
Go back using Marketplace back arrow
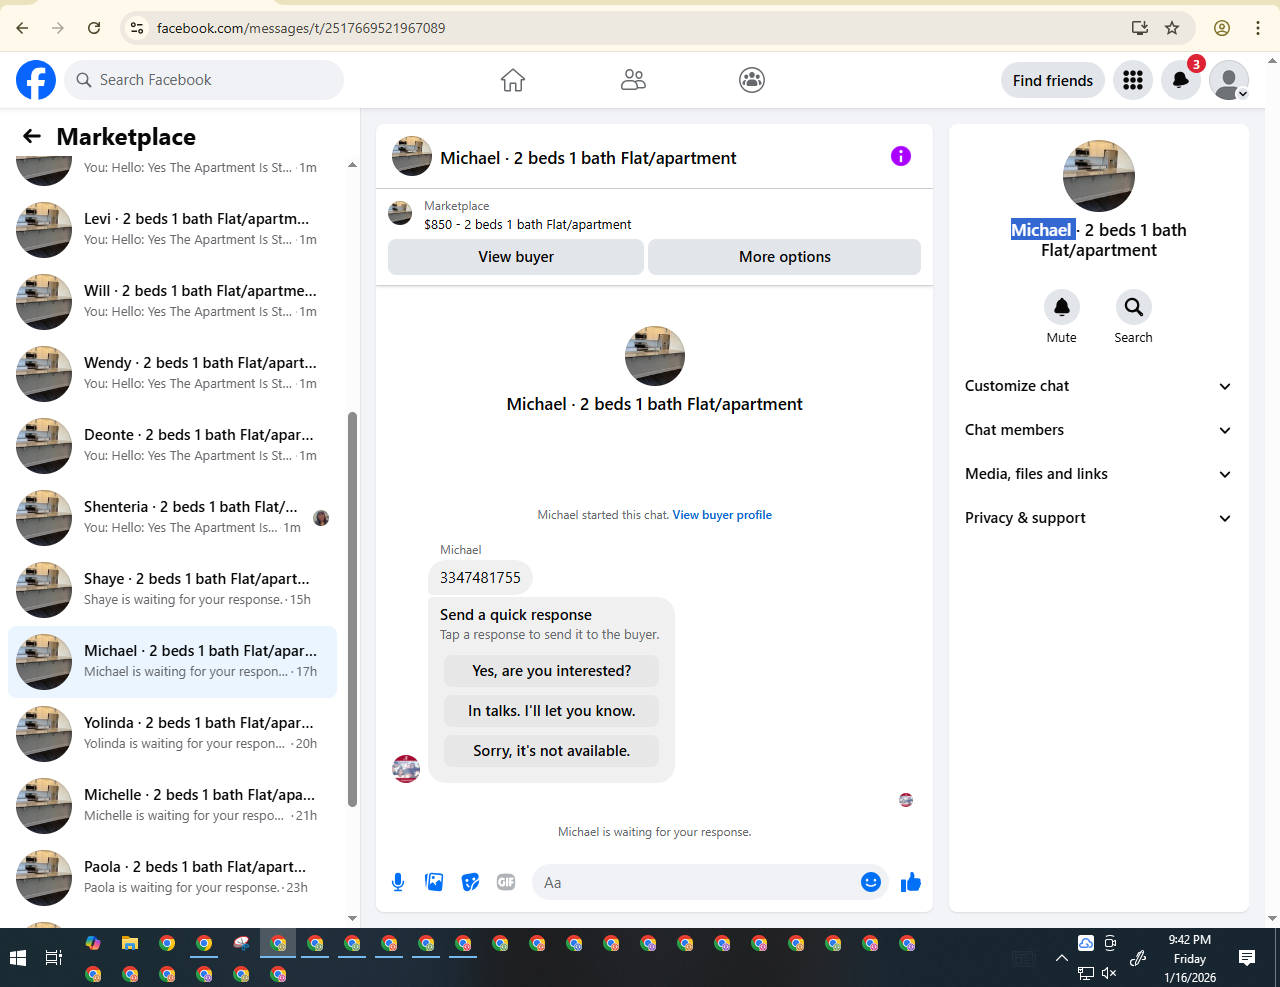[x=32, y=136]
